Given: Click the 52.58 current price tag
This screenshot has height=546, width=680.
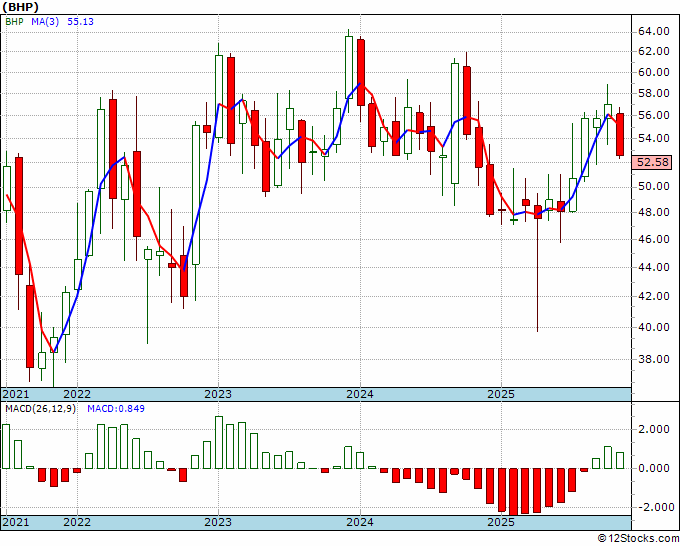Looking at the screenshot, I should 653,162.
